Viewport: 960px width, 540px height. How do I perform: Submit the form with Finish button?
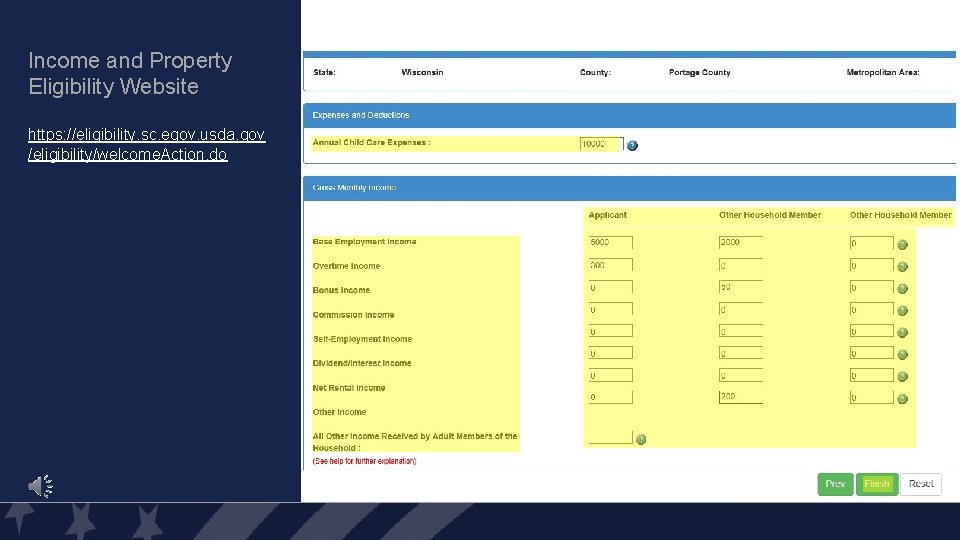877,484
